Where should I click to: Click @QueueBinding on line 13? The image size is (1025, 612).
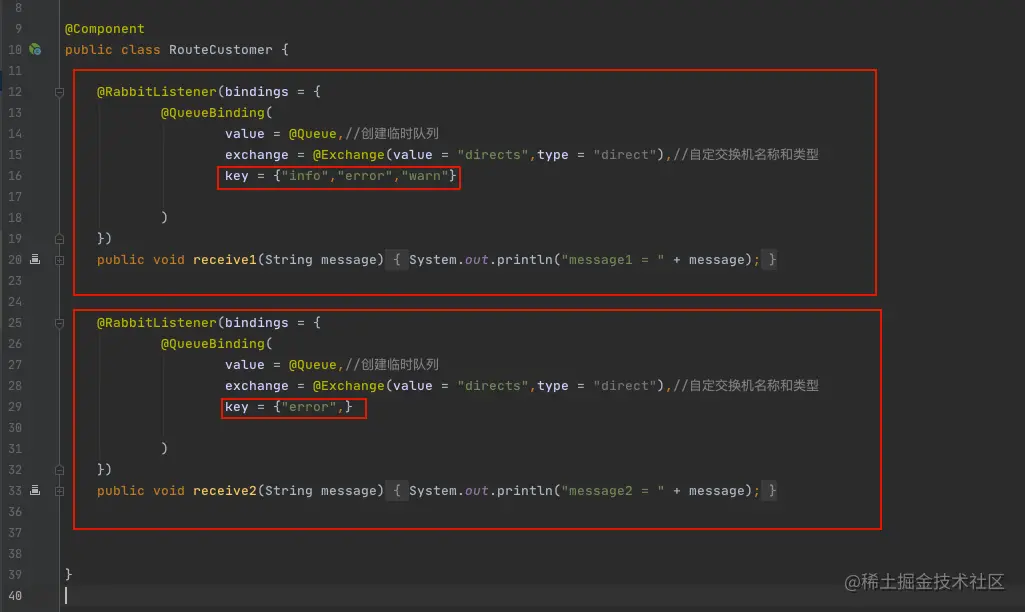coord(212,112)
